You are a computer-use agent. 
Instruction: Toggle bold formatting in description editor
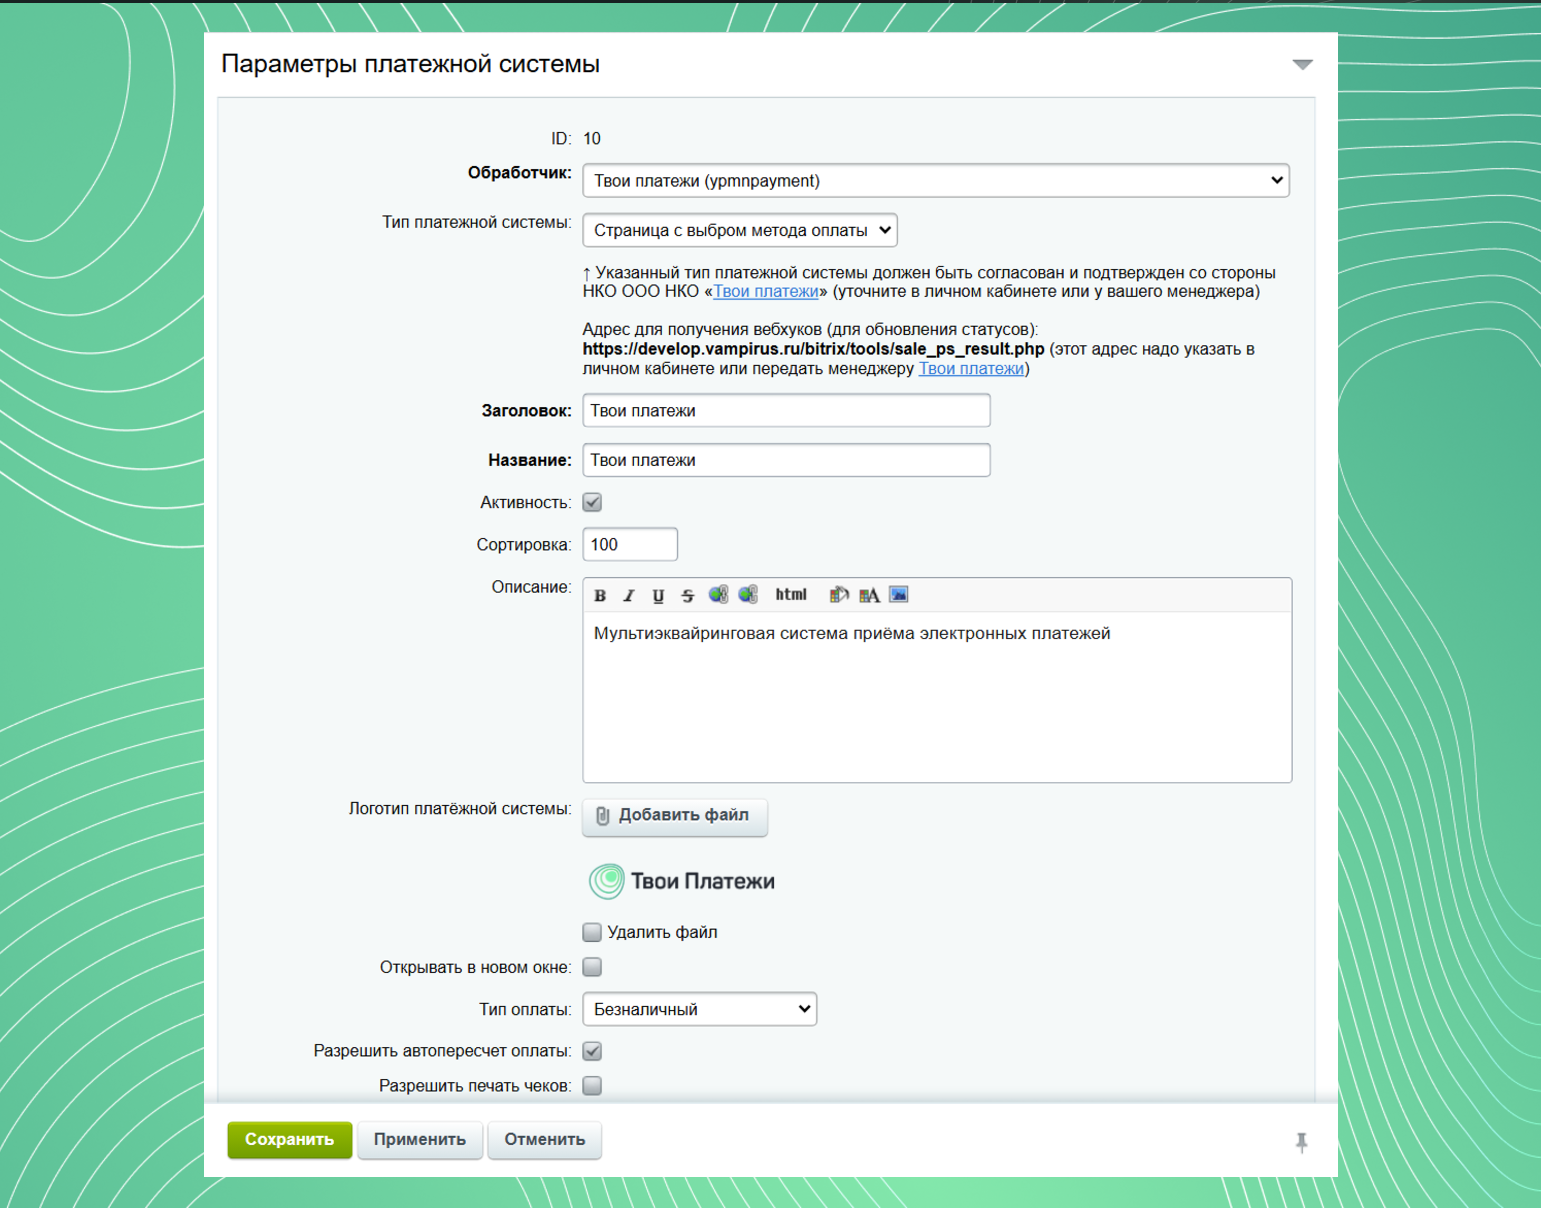coord(600,595)
